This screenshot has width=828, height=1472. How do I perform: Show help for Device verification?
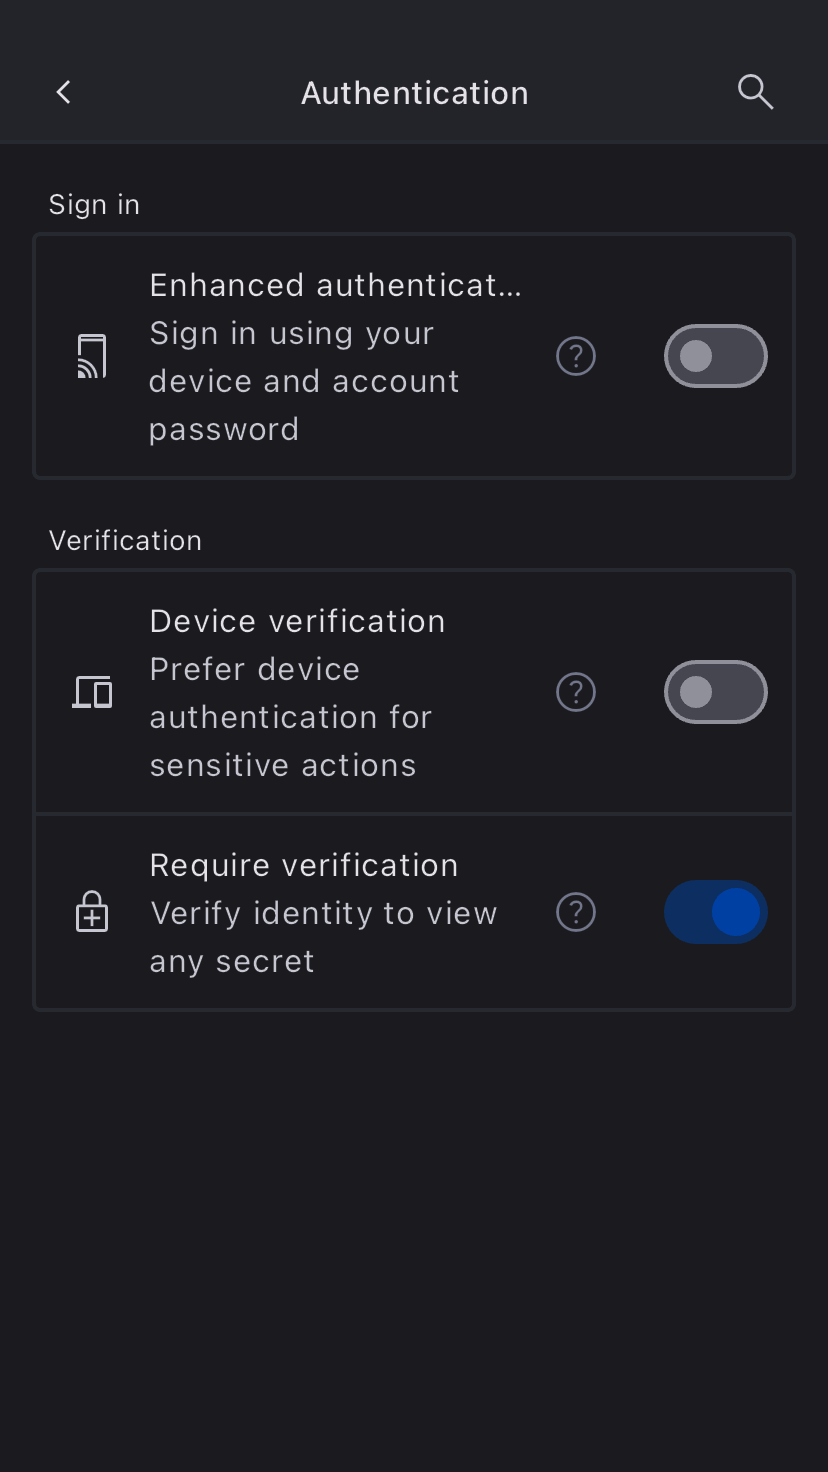point(576,692)
